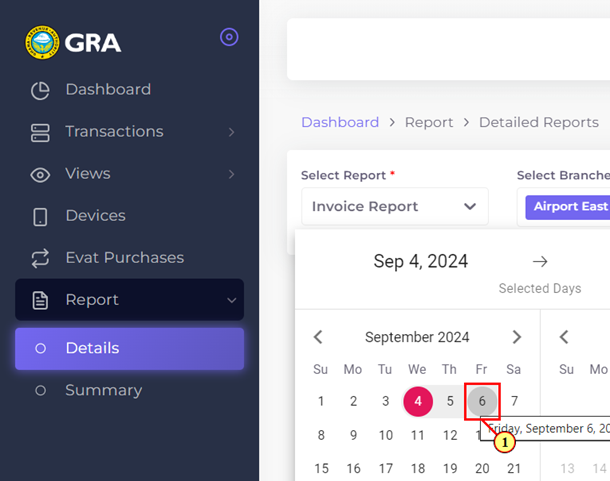The width and height of the screenshot is (610, 481).
Task: Click the Views eye icon
Action: (40, 175)
